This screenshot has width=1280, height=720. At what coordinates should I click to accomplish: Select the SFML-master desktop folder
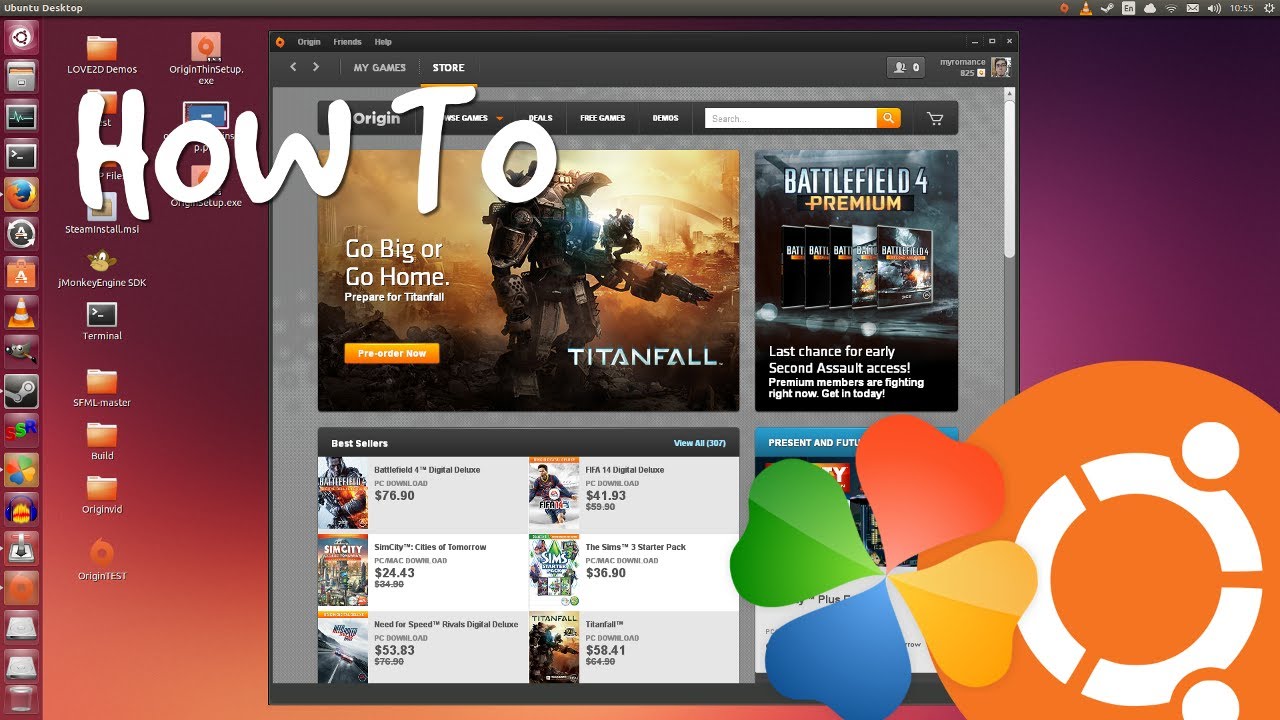[102, 389]
